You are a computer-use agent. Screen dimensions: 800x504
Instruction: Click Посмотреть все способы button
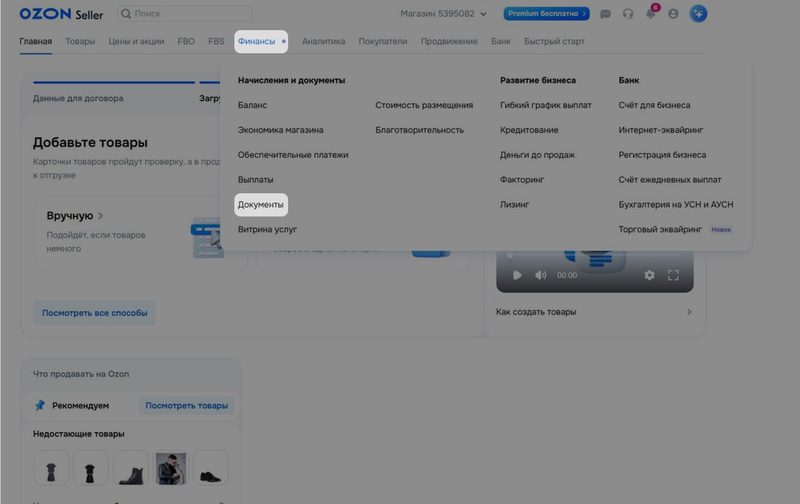click(x=94, y=313)
